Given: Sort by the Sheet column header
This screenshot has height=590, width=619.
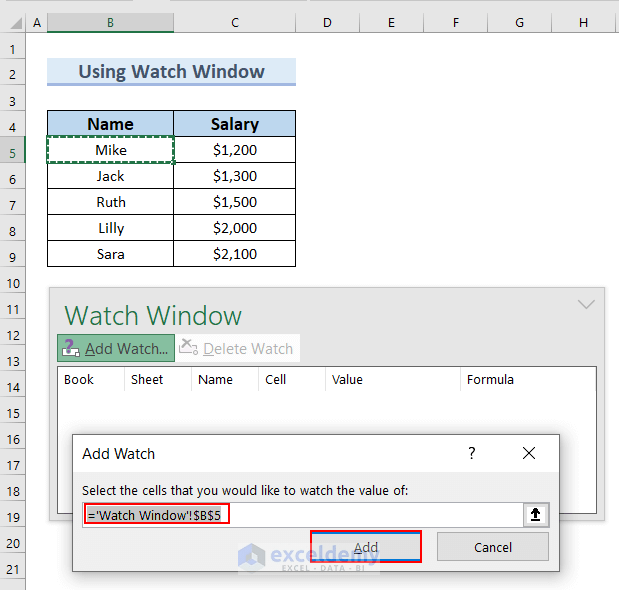Looking at the screenshot, I should tap(158, 380).
